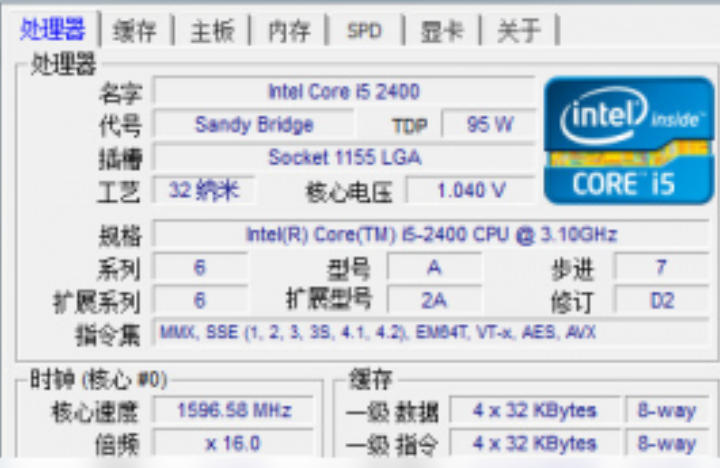
Task: Click the 一级 指令 8-way value
Action: 667,444
